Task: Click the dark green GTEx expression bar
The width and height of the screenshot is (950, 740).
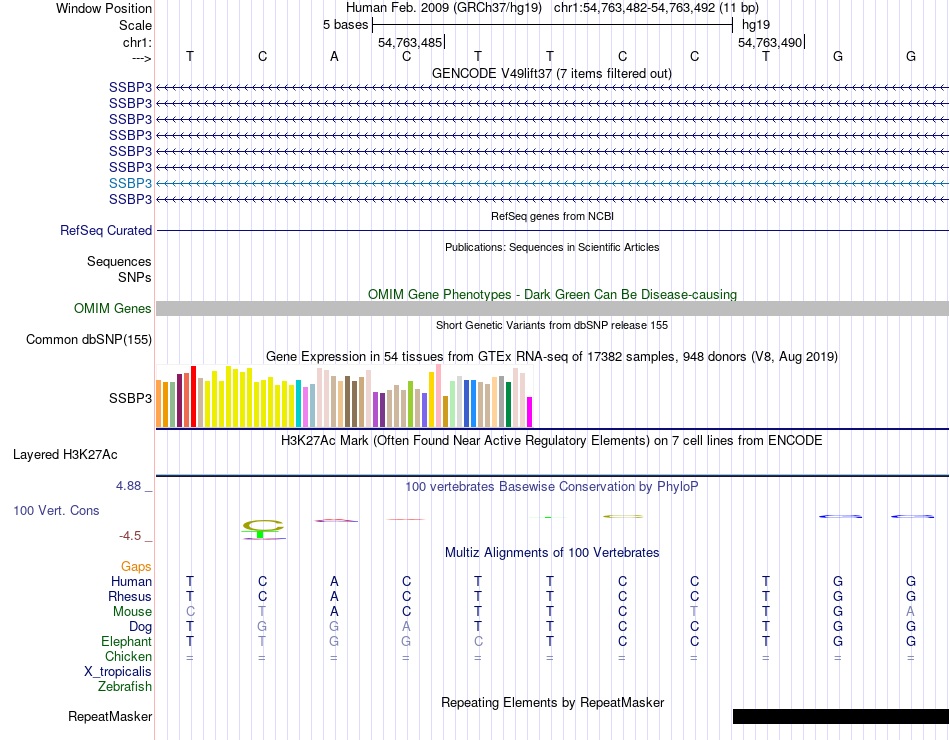Action: pyautogui.click(x=508, y=404)
